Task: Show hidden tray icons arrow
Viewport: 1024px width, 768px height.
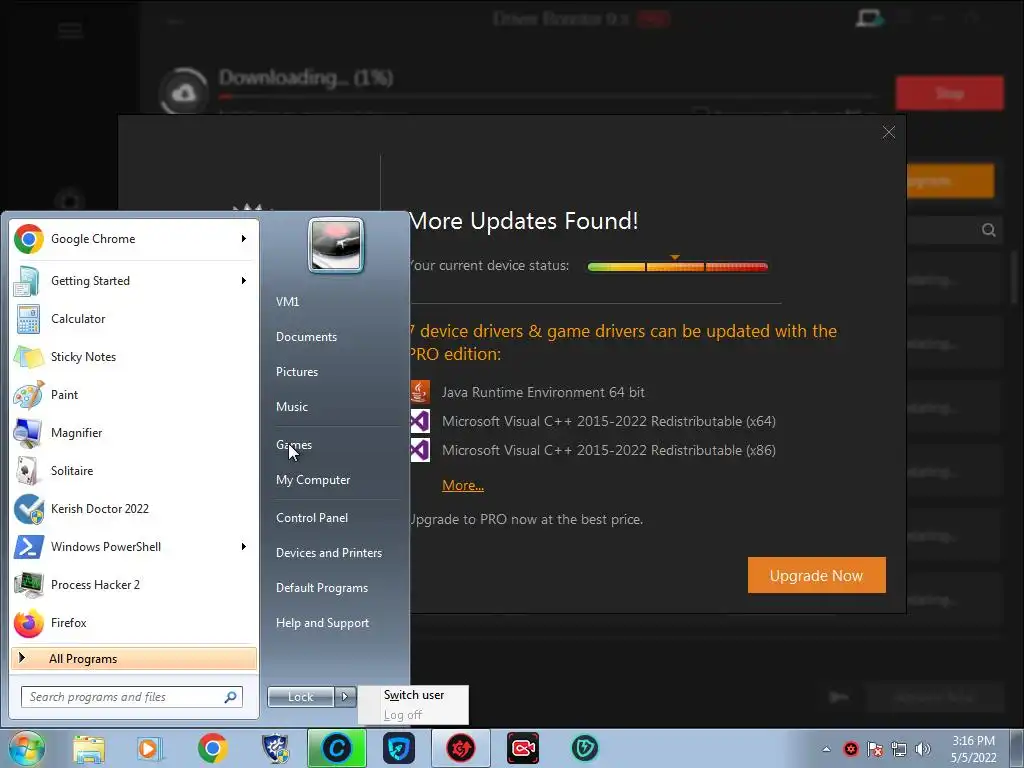Action: (x=827, y=749)
